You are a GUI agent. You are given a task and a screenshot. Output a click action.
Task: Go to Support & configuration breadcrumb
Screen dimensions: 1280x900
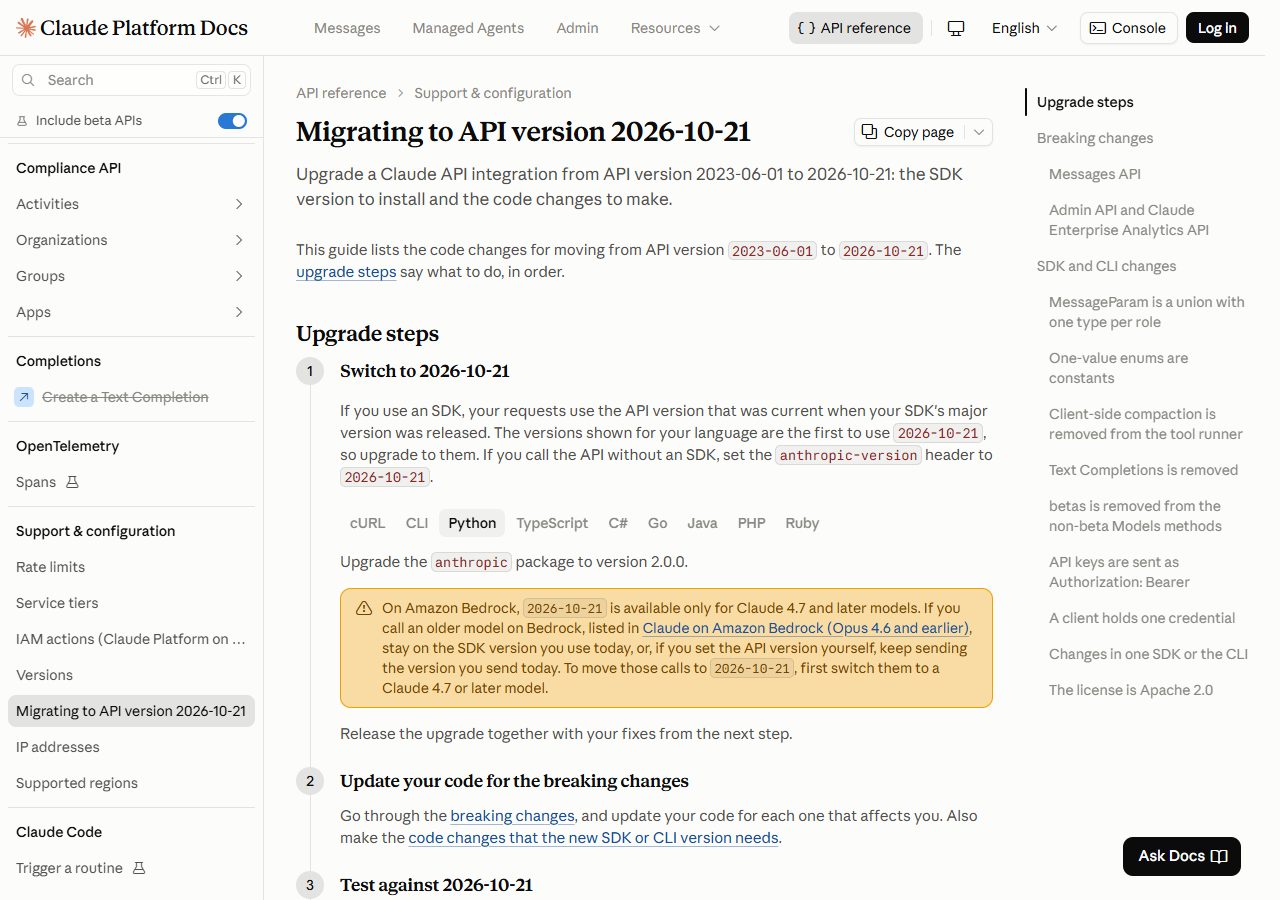(x=493, y=93)
